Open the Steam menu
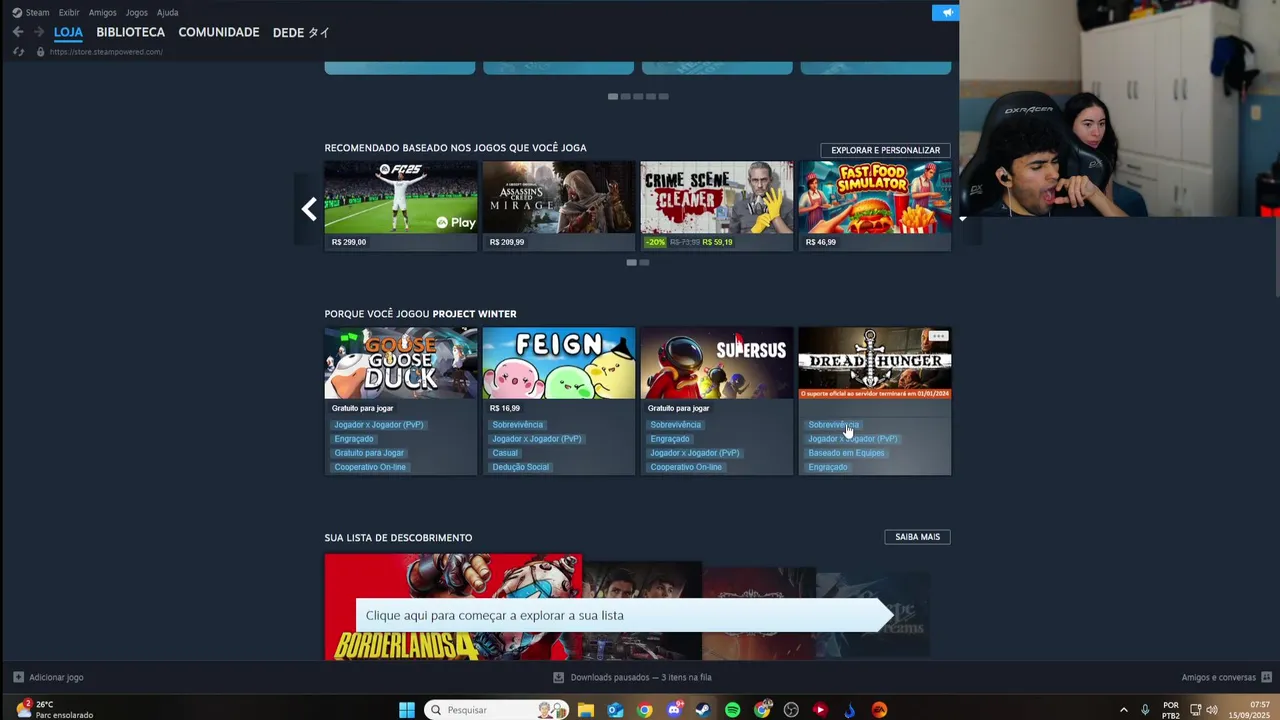The width and height of the screenshot is (1280, 720). tap(30, 12)
